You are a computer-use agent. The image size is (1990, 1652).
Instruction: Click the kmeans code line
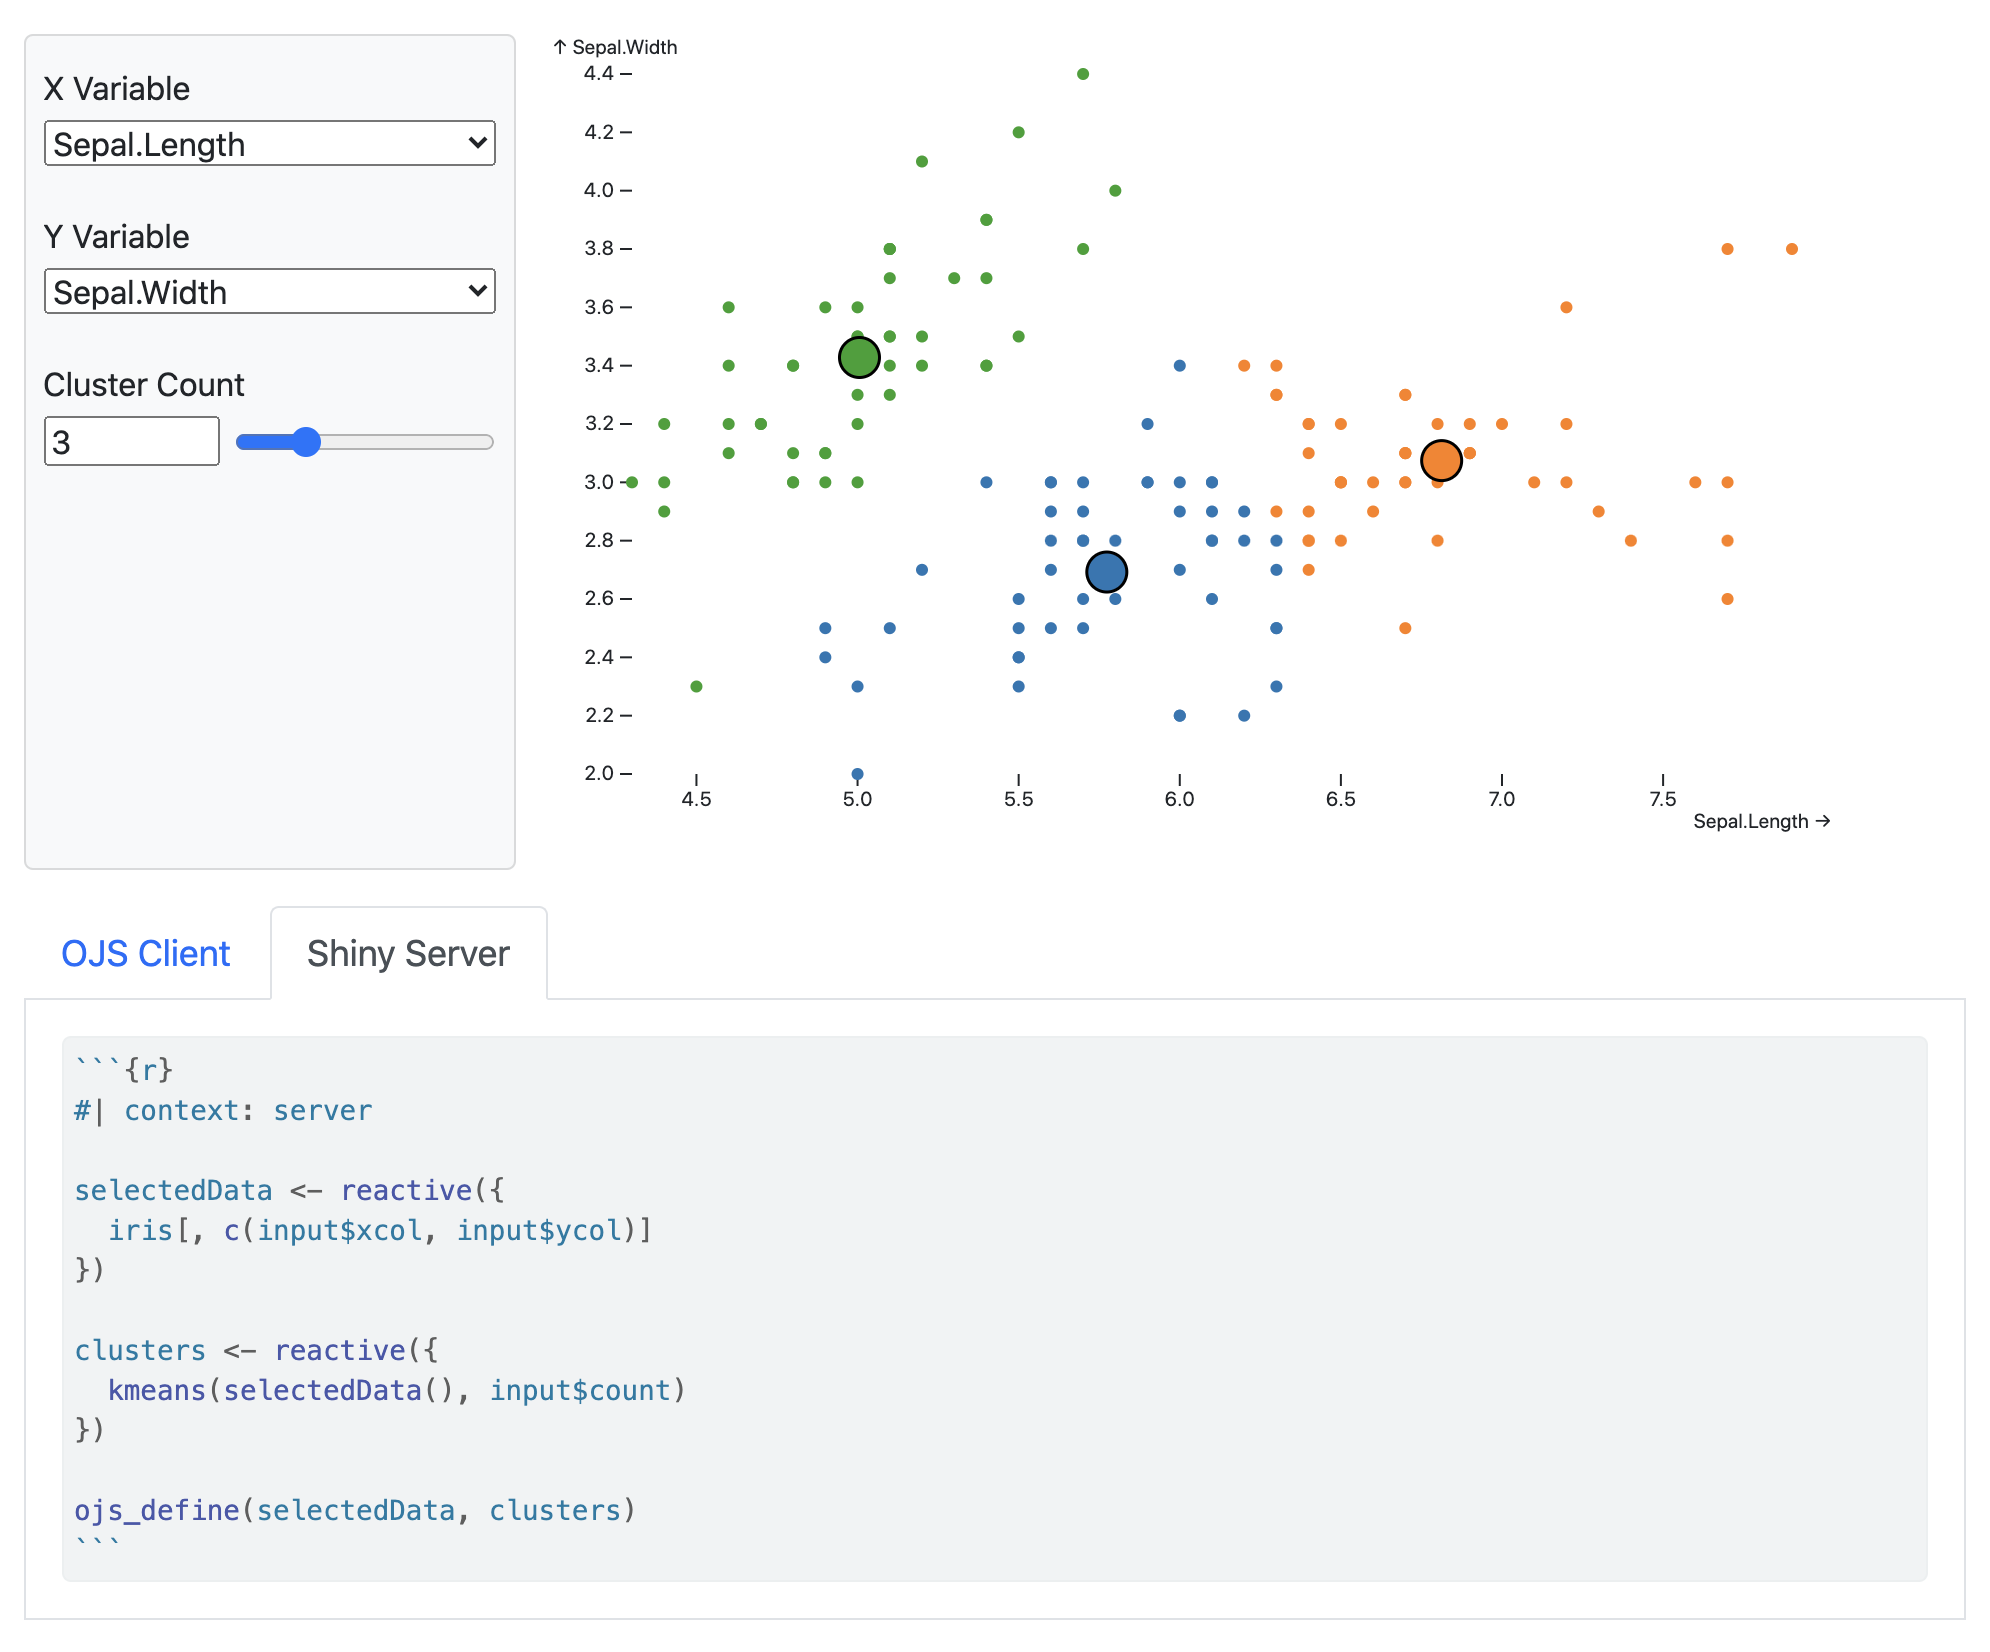pos(396,1390)
